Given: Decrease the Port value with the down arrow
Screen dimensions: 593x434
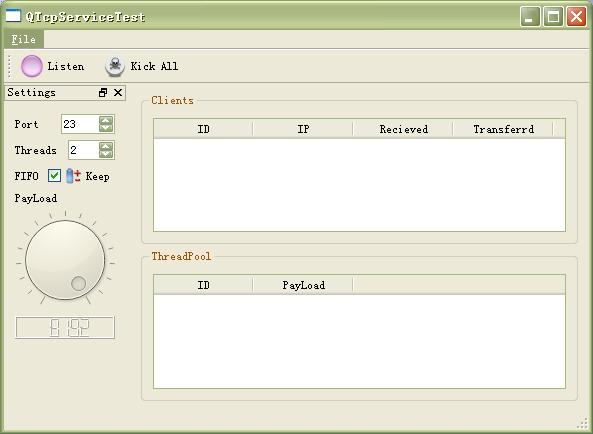Looking at the screenshot, I should point(106,128).
